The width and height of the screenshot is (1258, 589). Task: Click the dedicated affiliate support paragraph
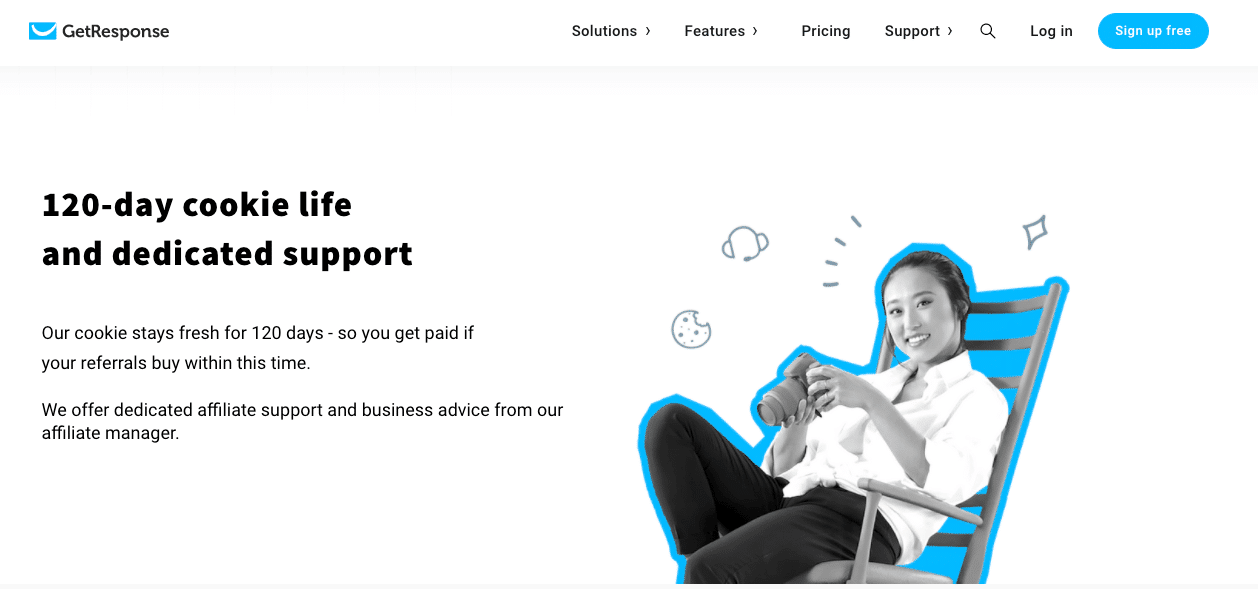coord(302,422)
